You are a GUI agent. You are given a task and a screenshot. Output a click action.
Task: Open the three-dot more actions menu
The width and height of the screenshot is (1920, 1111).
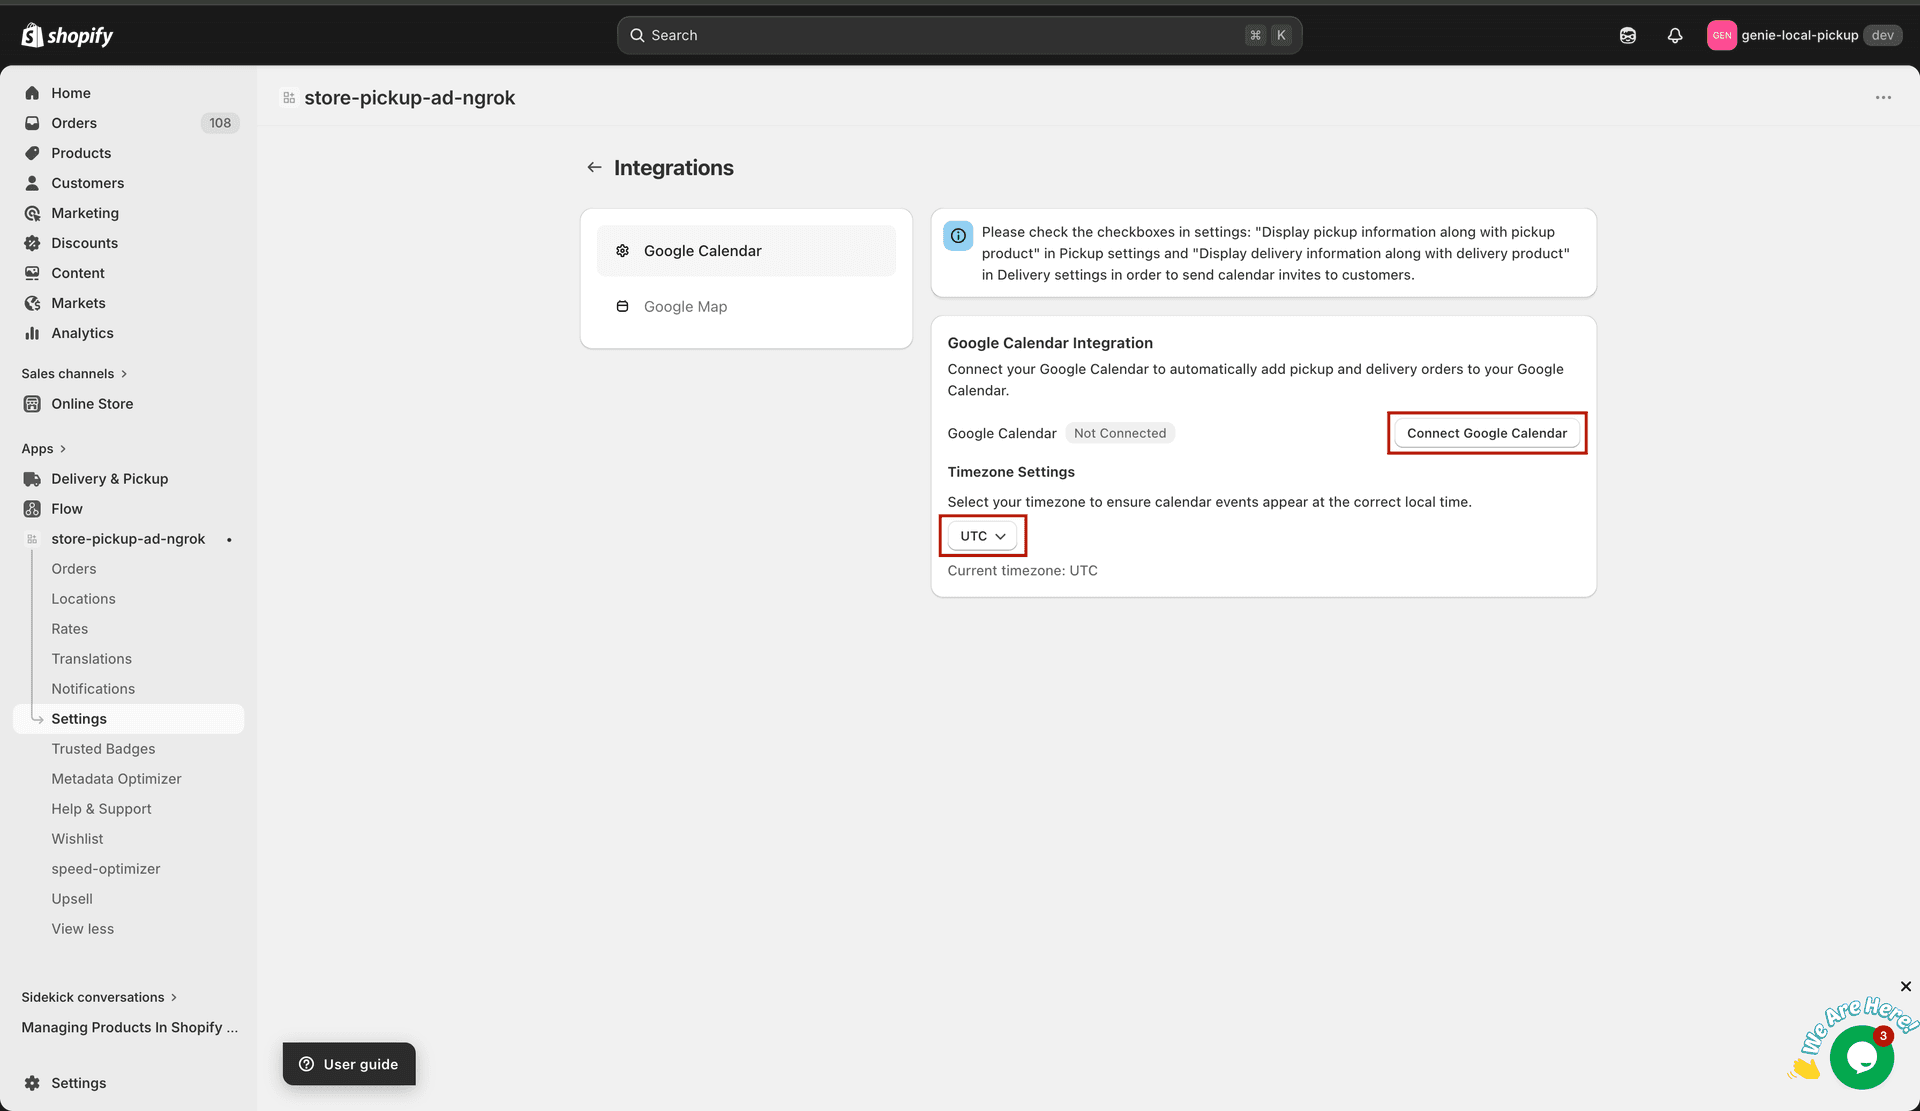1883,98
